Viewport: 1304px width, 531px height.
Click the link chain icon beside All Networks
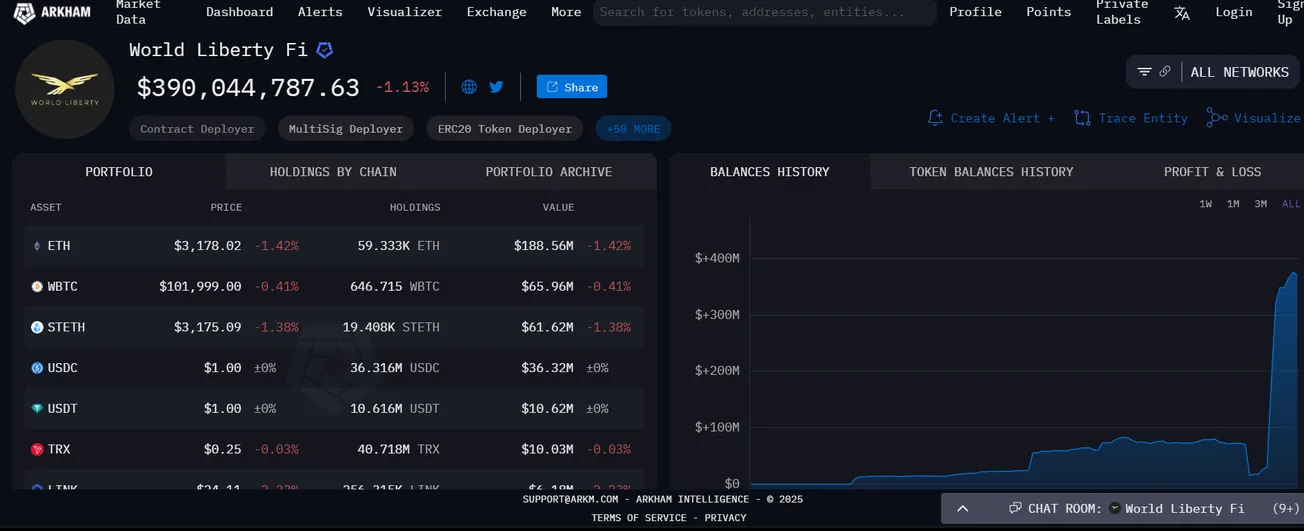point(1165,72)
